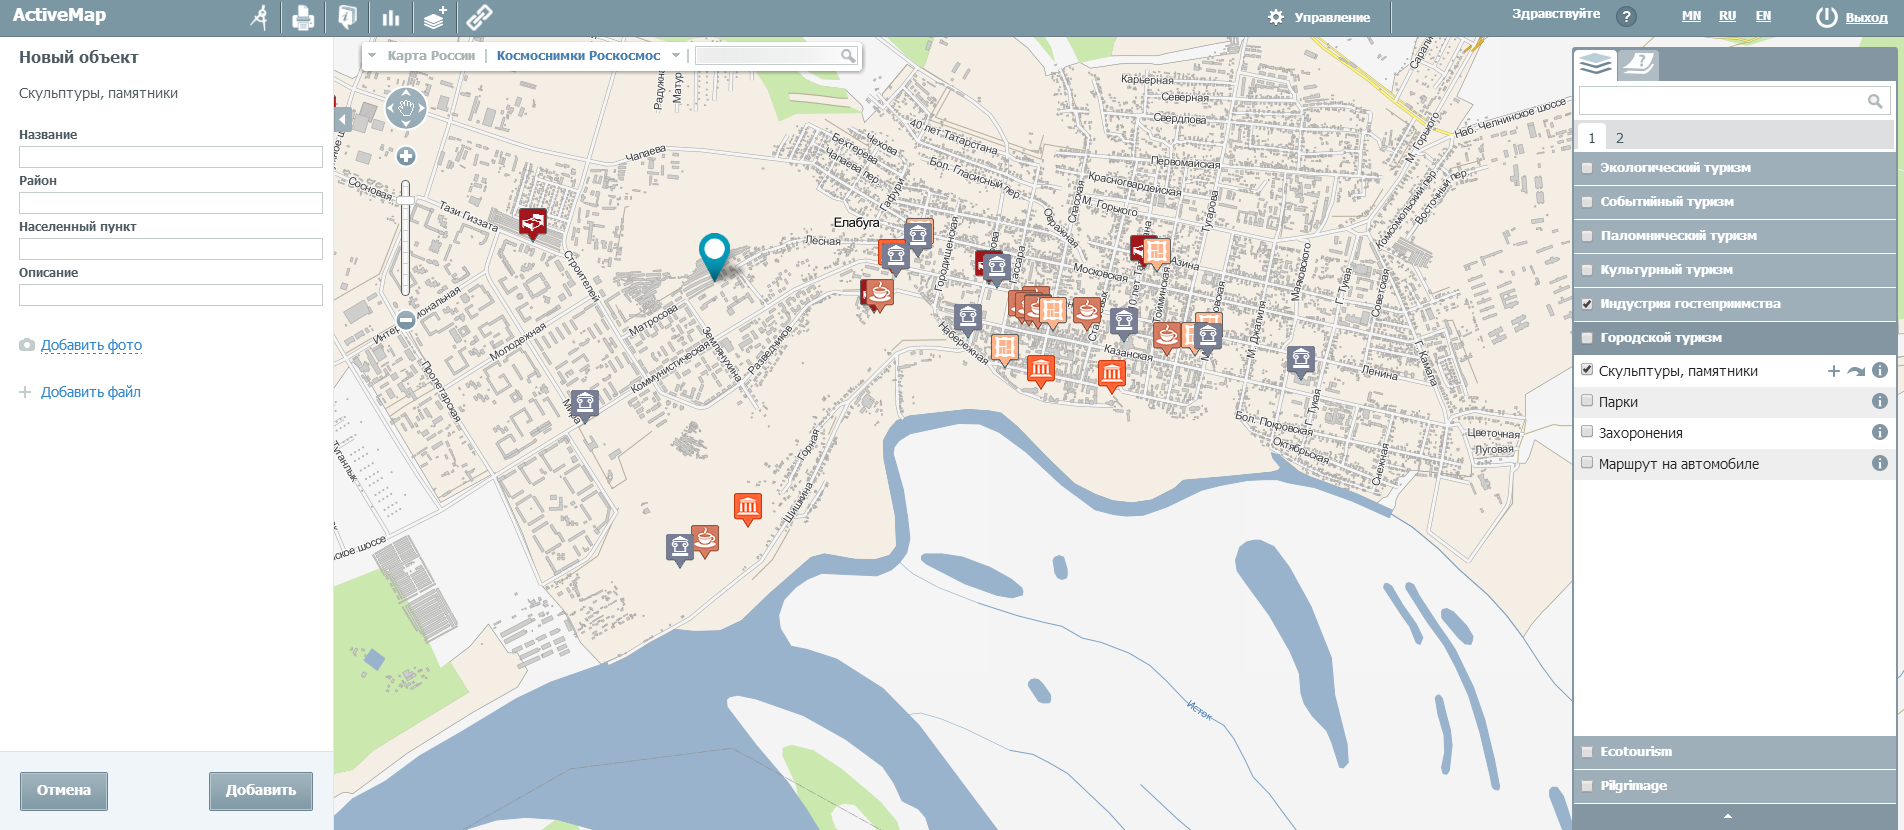Screen dimensions: 1904x830
Task: Click the Добавить button
Action: 260,790
